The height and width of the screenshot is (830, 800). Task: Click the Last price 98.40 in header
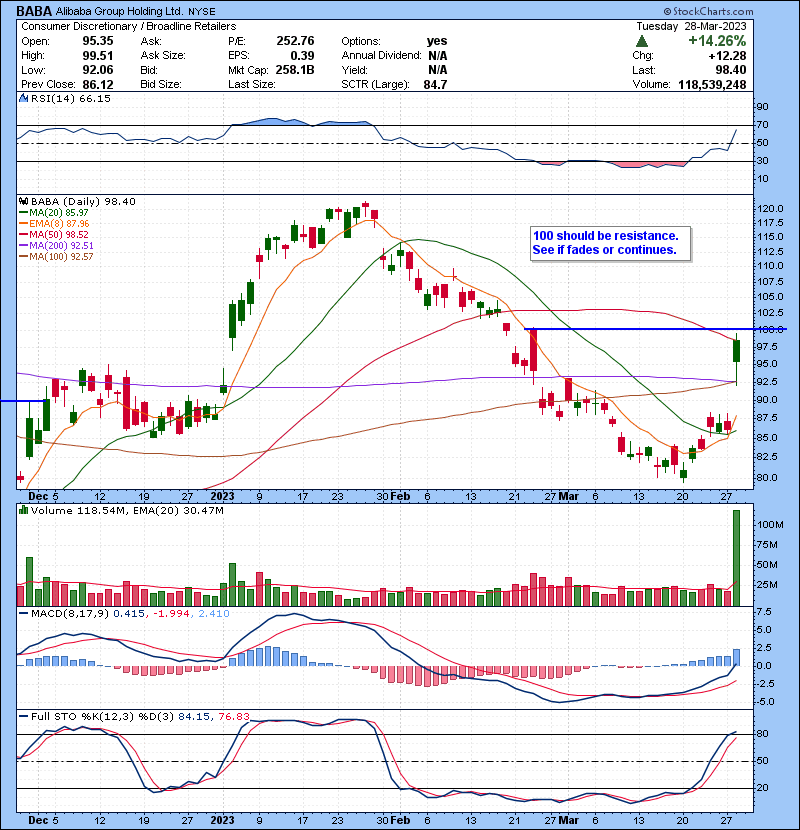731,70
